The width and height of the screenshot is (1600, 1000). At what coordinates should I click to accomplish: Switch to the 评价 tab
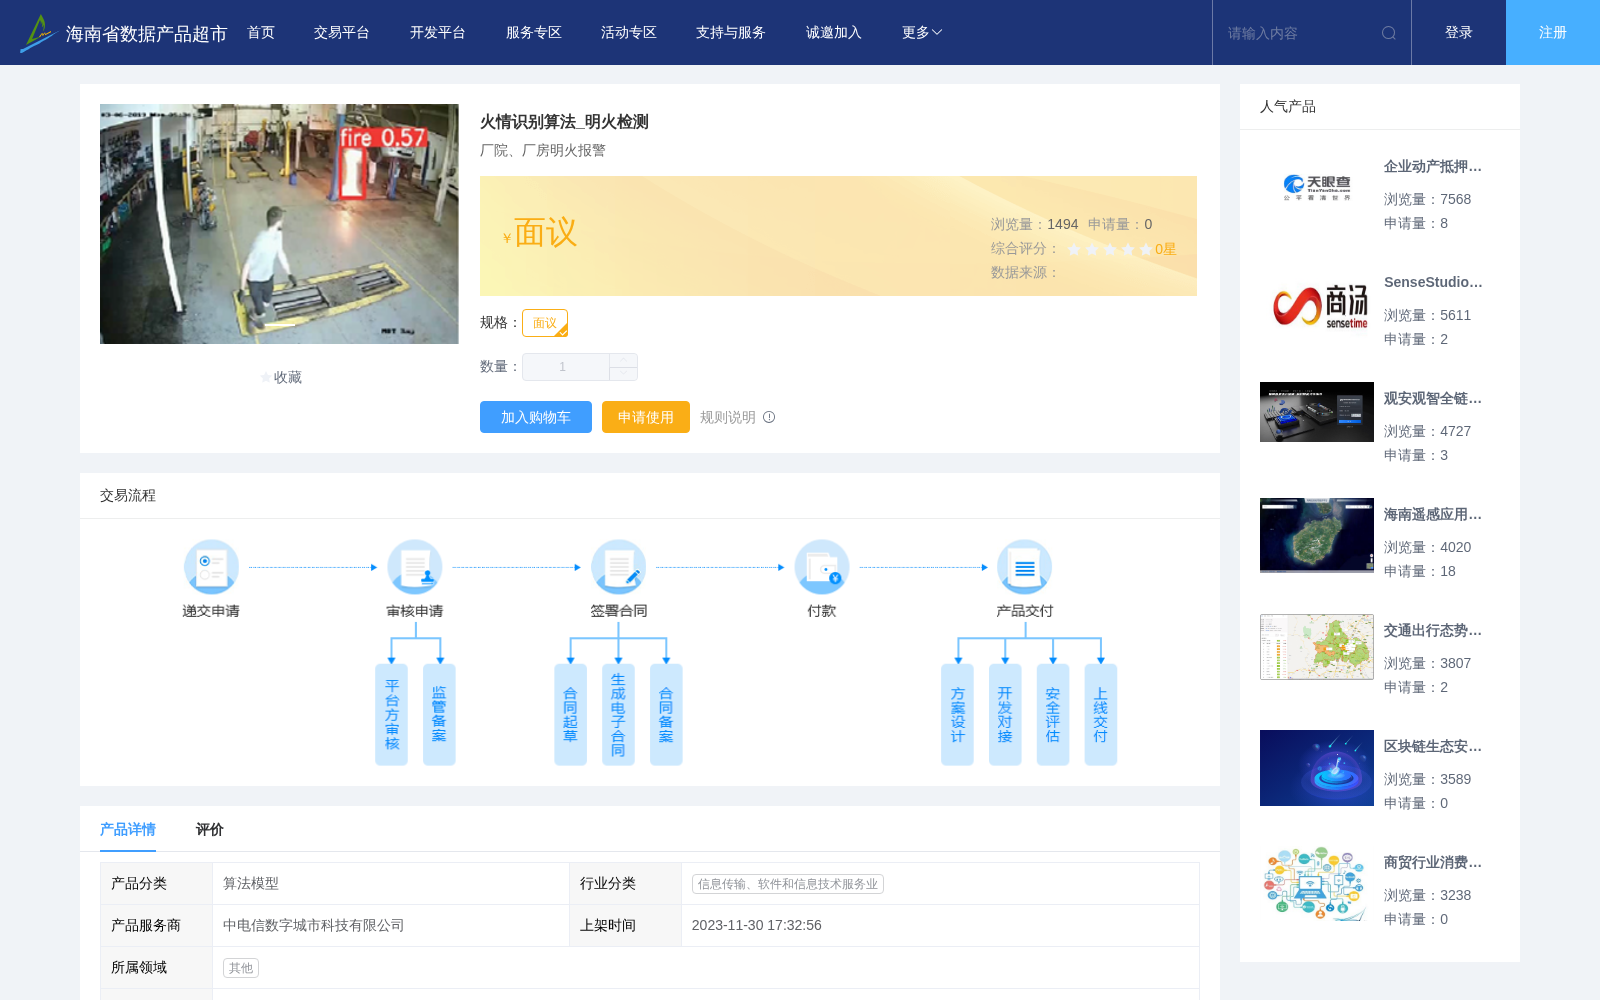point(210,829)
